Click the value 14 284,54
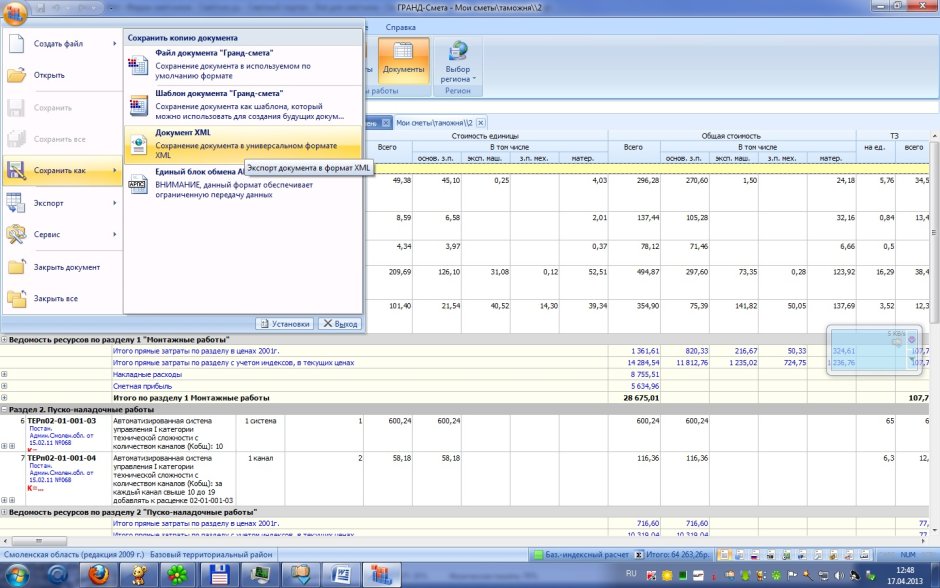 pyautogui.click(x=643, y=363)
